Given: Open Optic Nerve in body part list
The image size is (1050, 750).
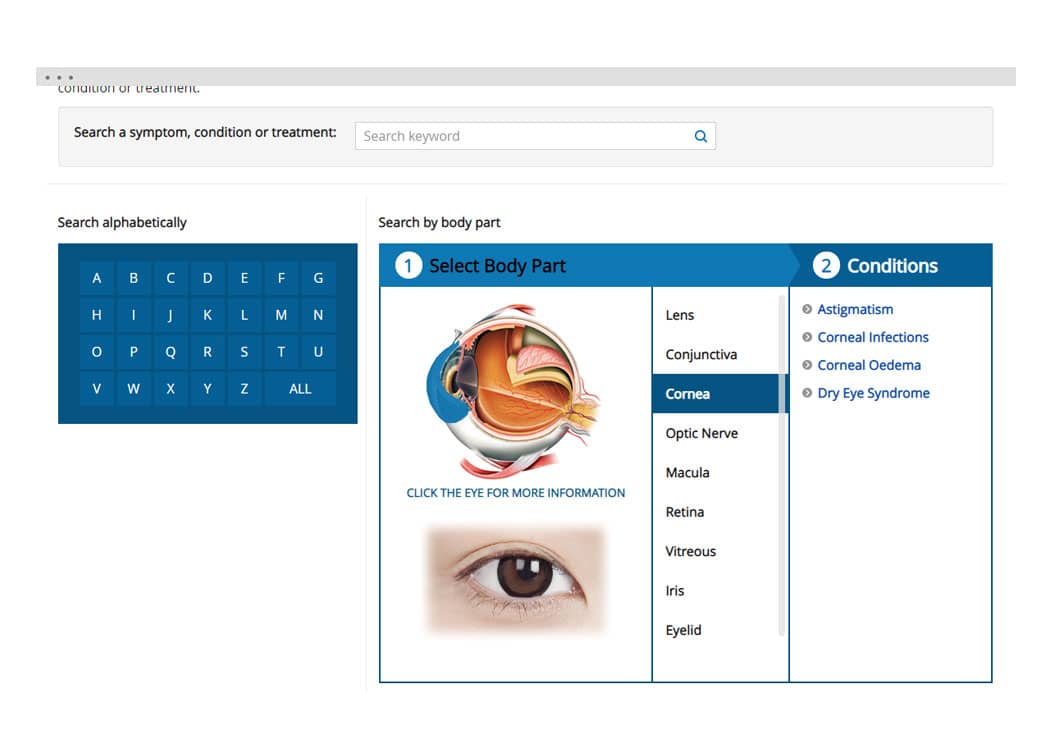Looking at the screenshot, I should (701, 433).
